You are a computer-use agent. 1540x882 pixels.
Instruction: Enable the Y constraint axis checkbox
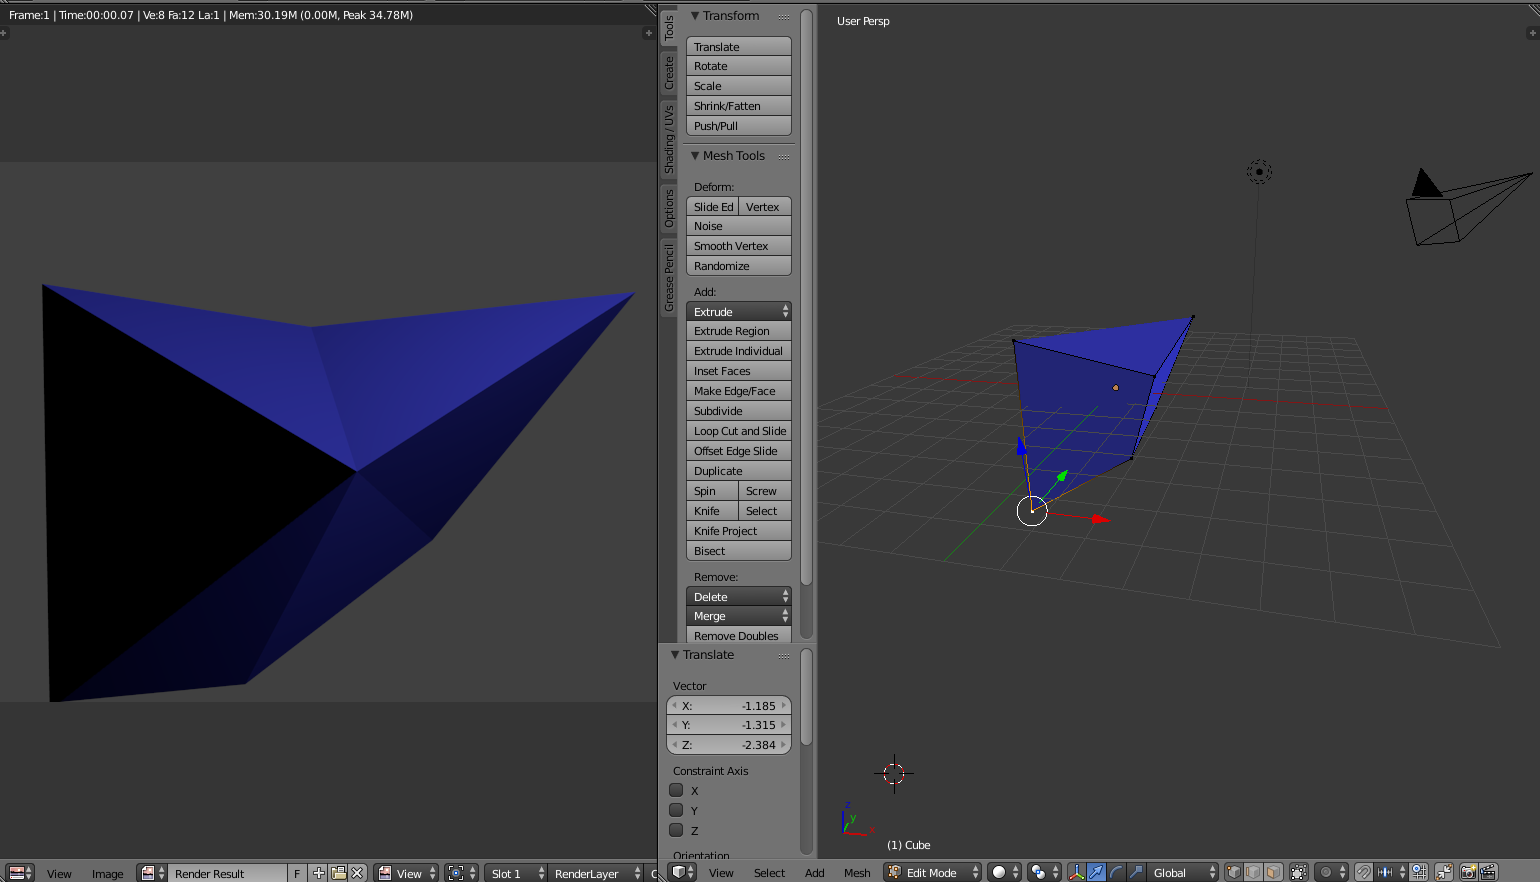click(x=677, y=810)
